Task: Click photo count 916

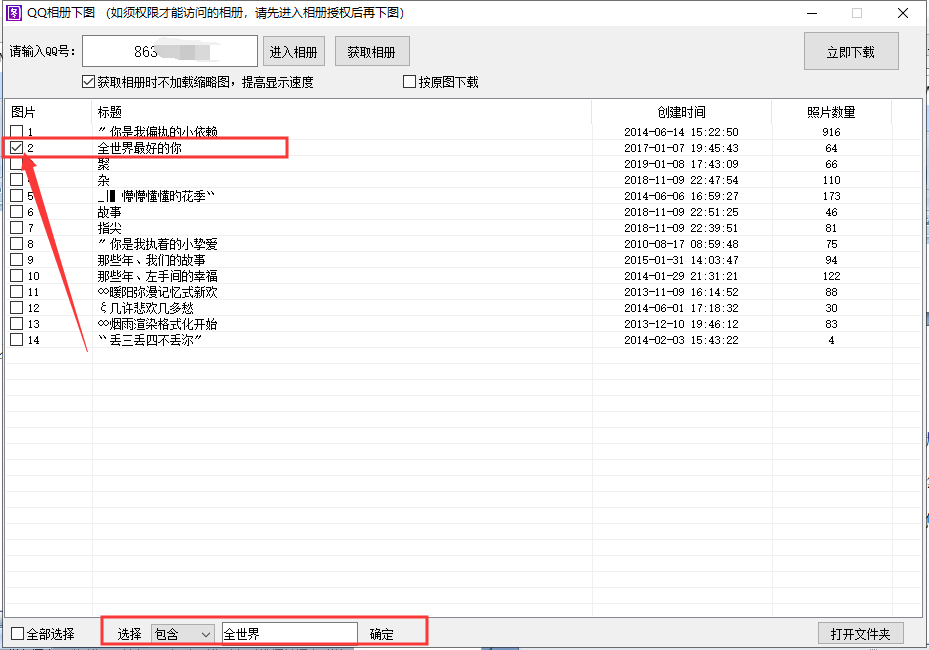Action: point(831,132)
